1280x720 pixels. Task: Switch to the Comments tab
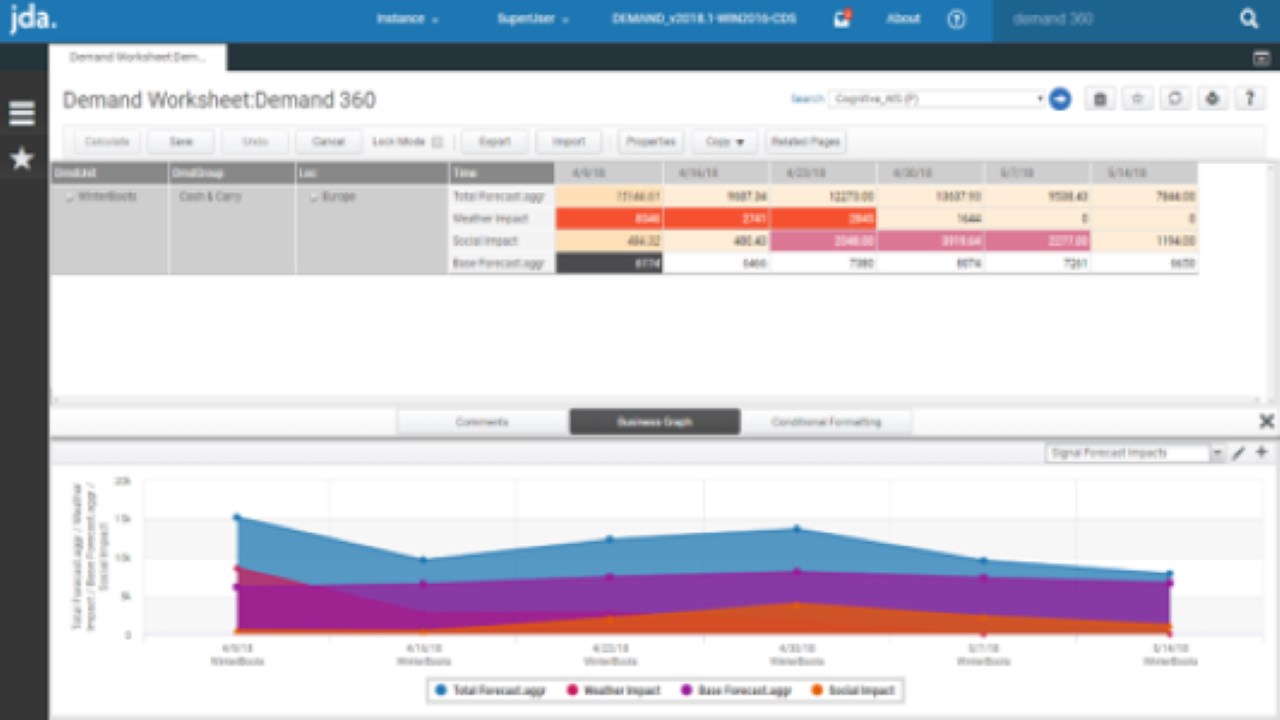(x=482, y=422)
